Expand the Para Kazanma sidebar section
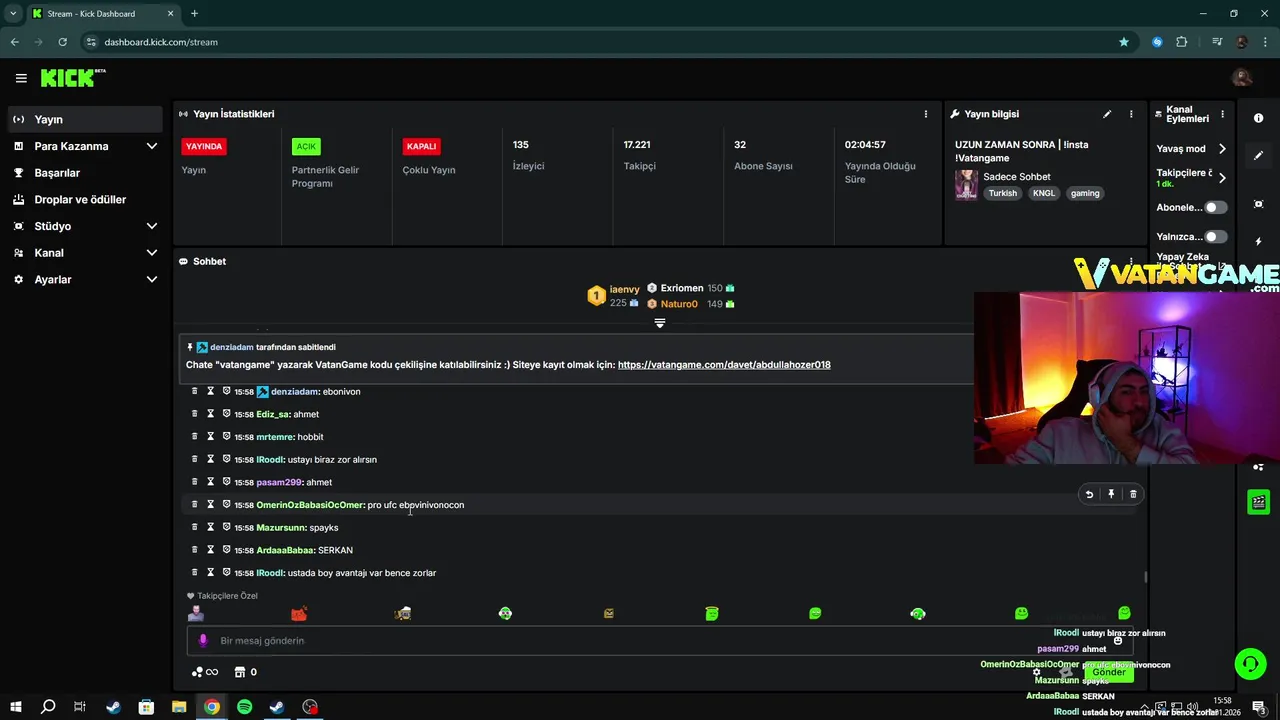 pos(152,146)
